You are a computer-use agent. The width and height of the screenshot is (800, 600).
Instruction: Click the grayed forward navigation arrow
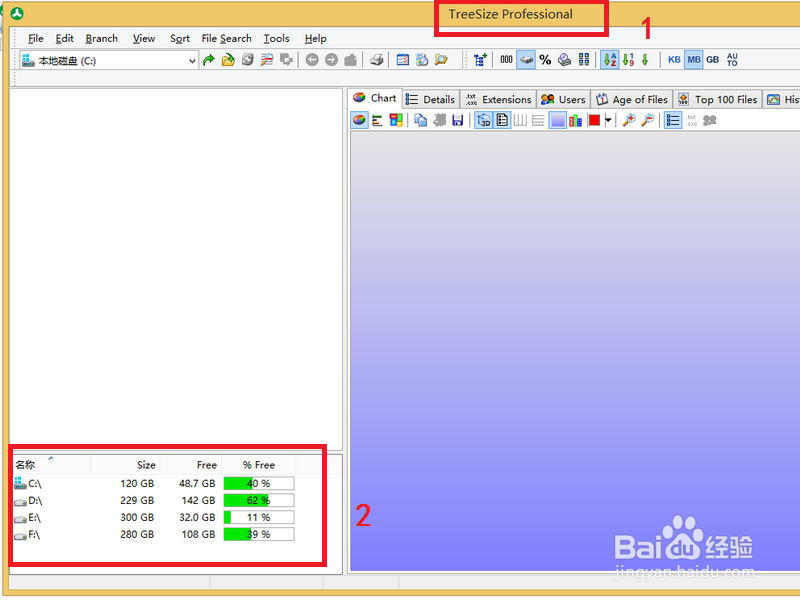(332, 60)
